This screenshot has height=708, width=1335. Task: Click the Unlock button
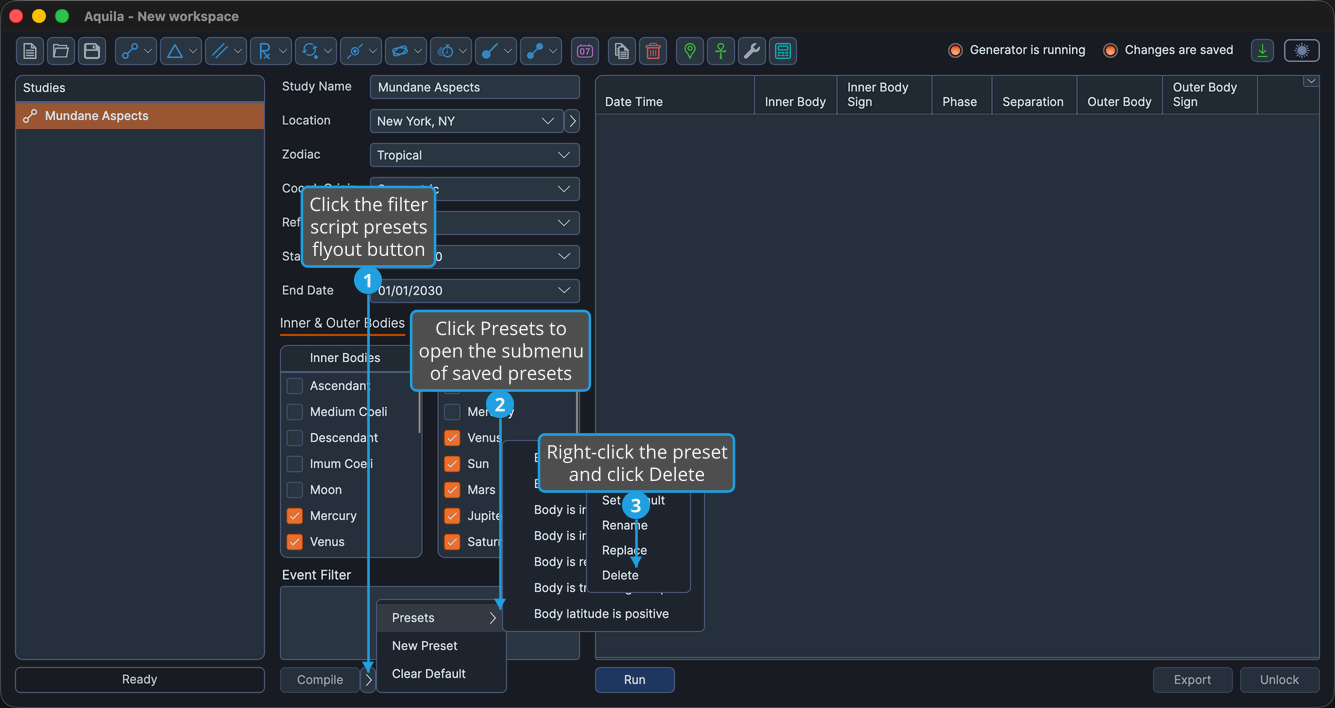coord(1279,680)
